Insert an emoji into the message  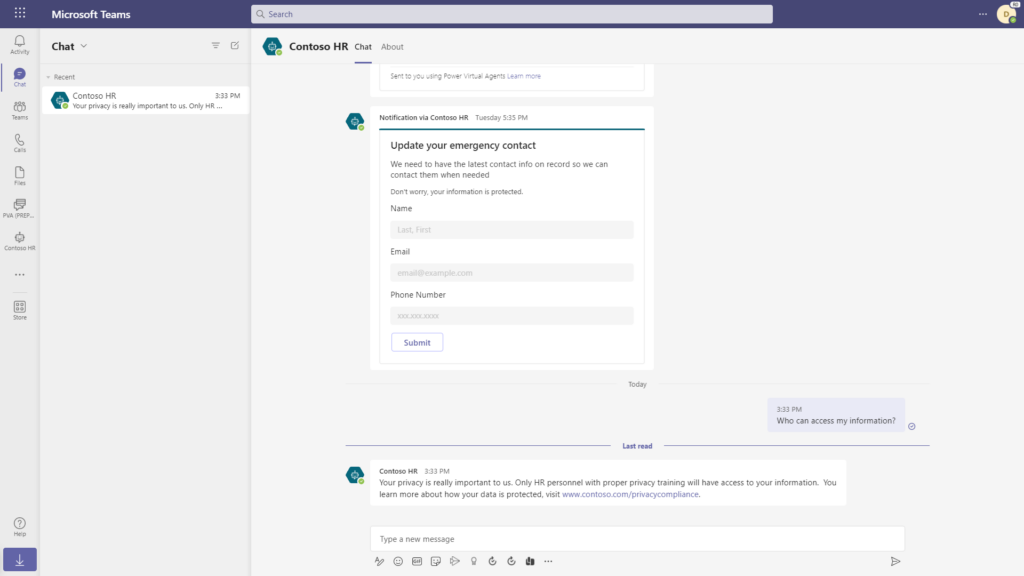coord(397,561)
